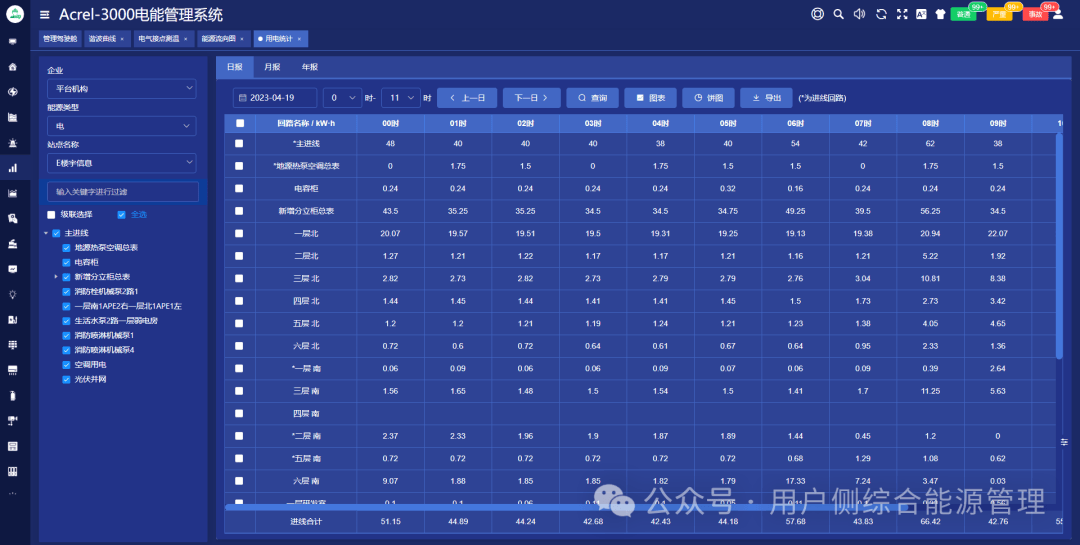Click the lightning bolt icon in left sidebar
Image resolution: width=1080 pixels, height=545 pixels.
point(12,92)
